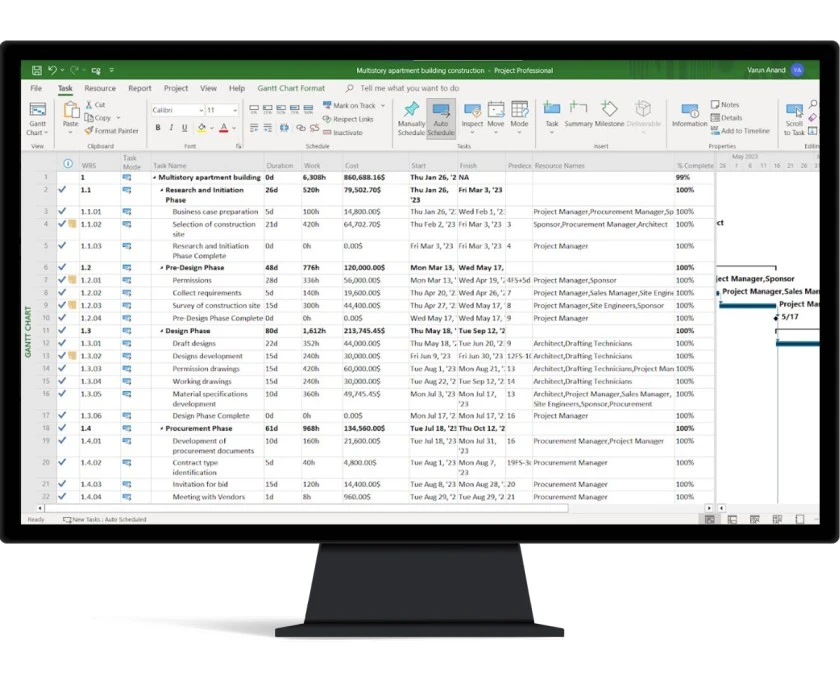840x675 pixels.
Task: Open the font color swatch menu
Action: point(224,128)
